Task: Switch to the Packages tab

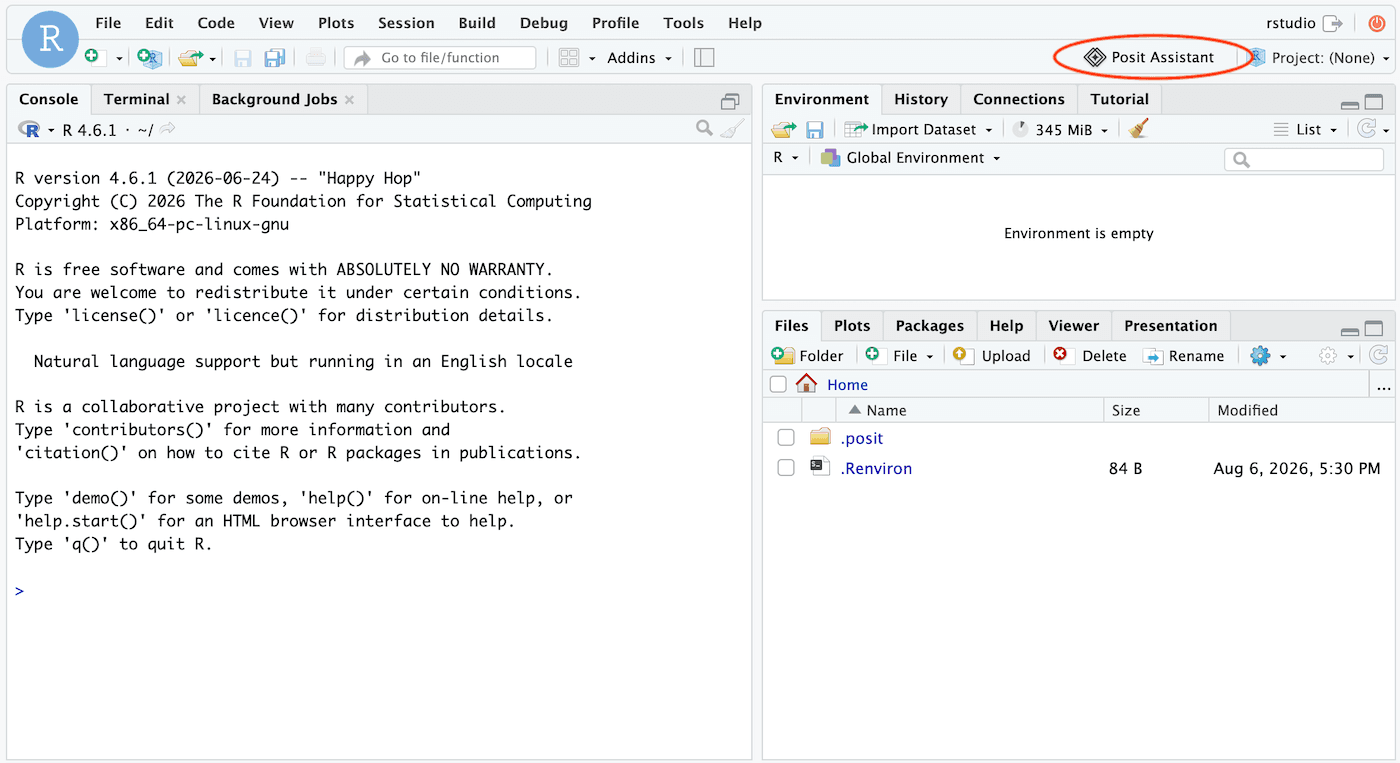Action: [930, 325]
